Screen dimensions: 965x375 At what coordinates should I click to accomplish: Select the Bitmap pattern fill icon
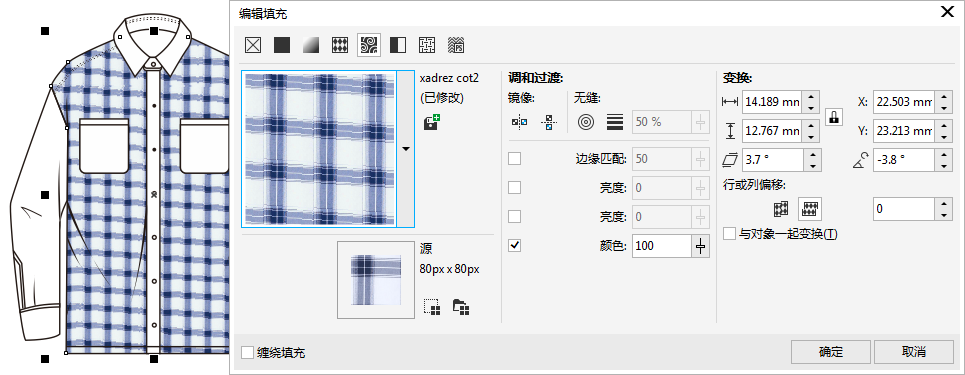click(369, 45)
